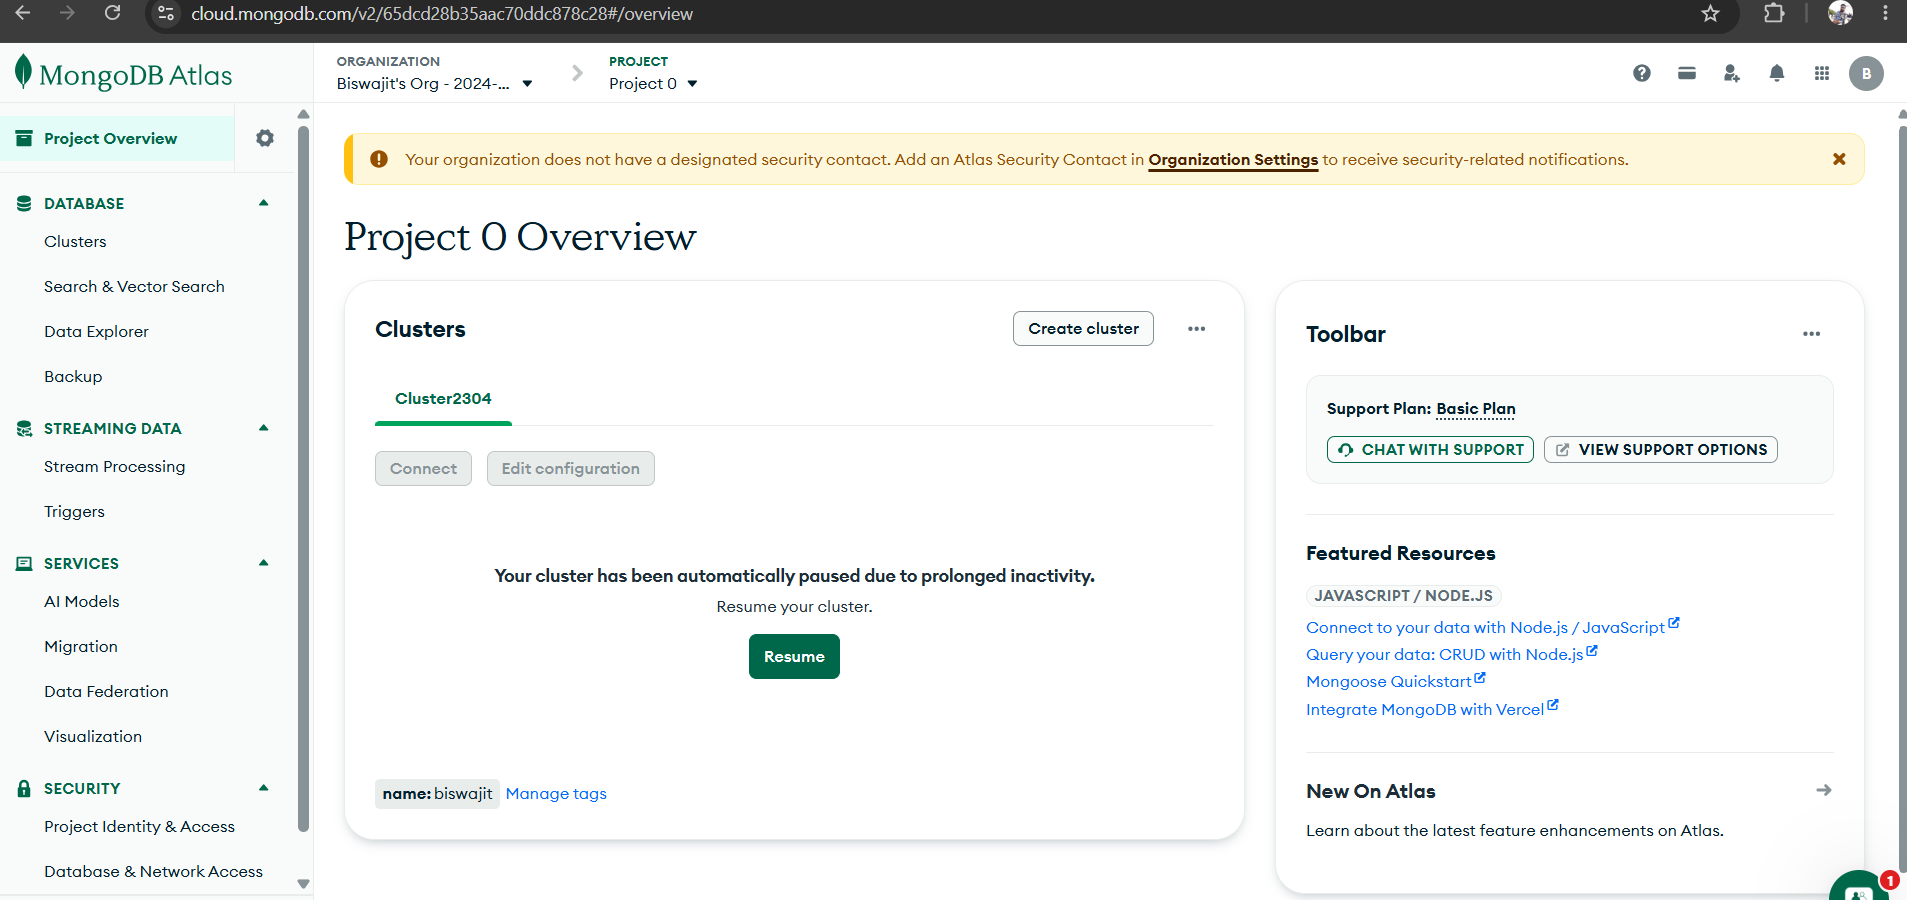Open Stream Processing in the sidebar
Image resolution: width=1907 pixels, height=900 pixels.
point(114,467)
